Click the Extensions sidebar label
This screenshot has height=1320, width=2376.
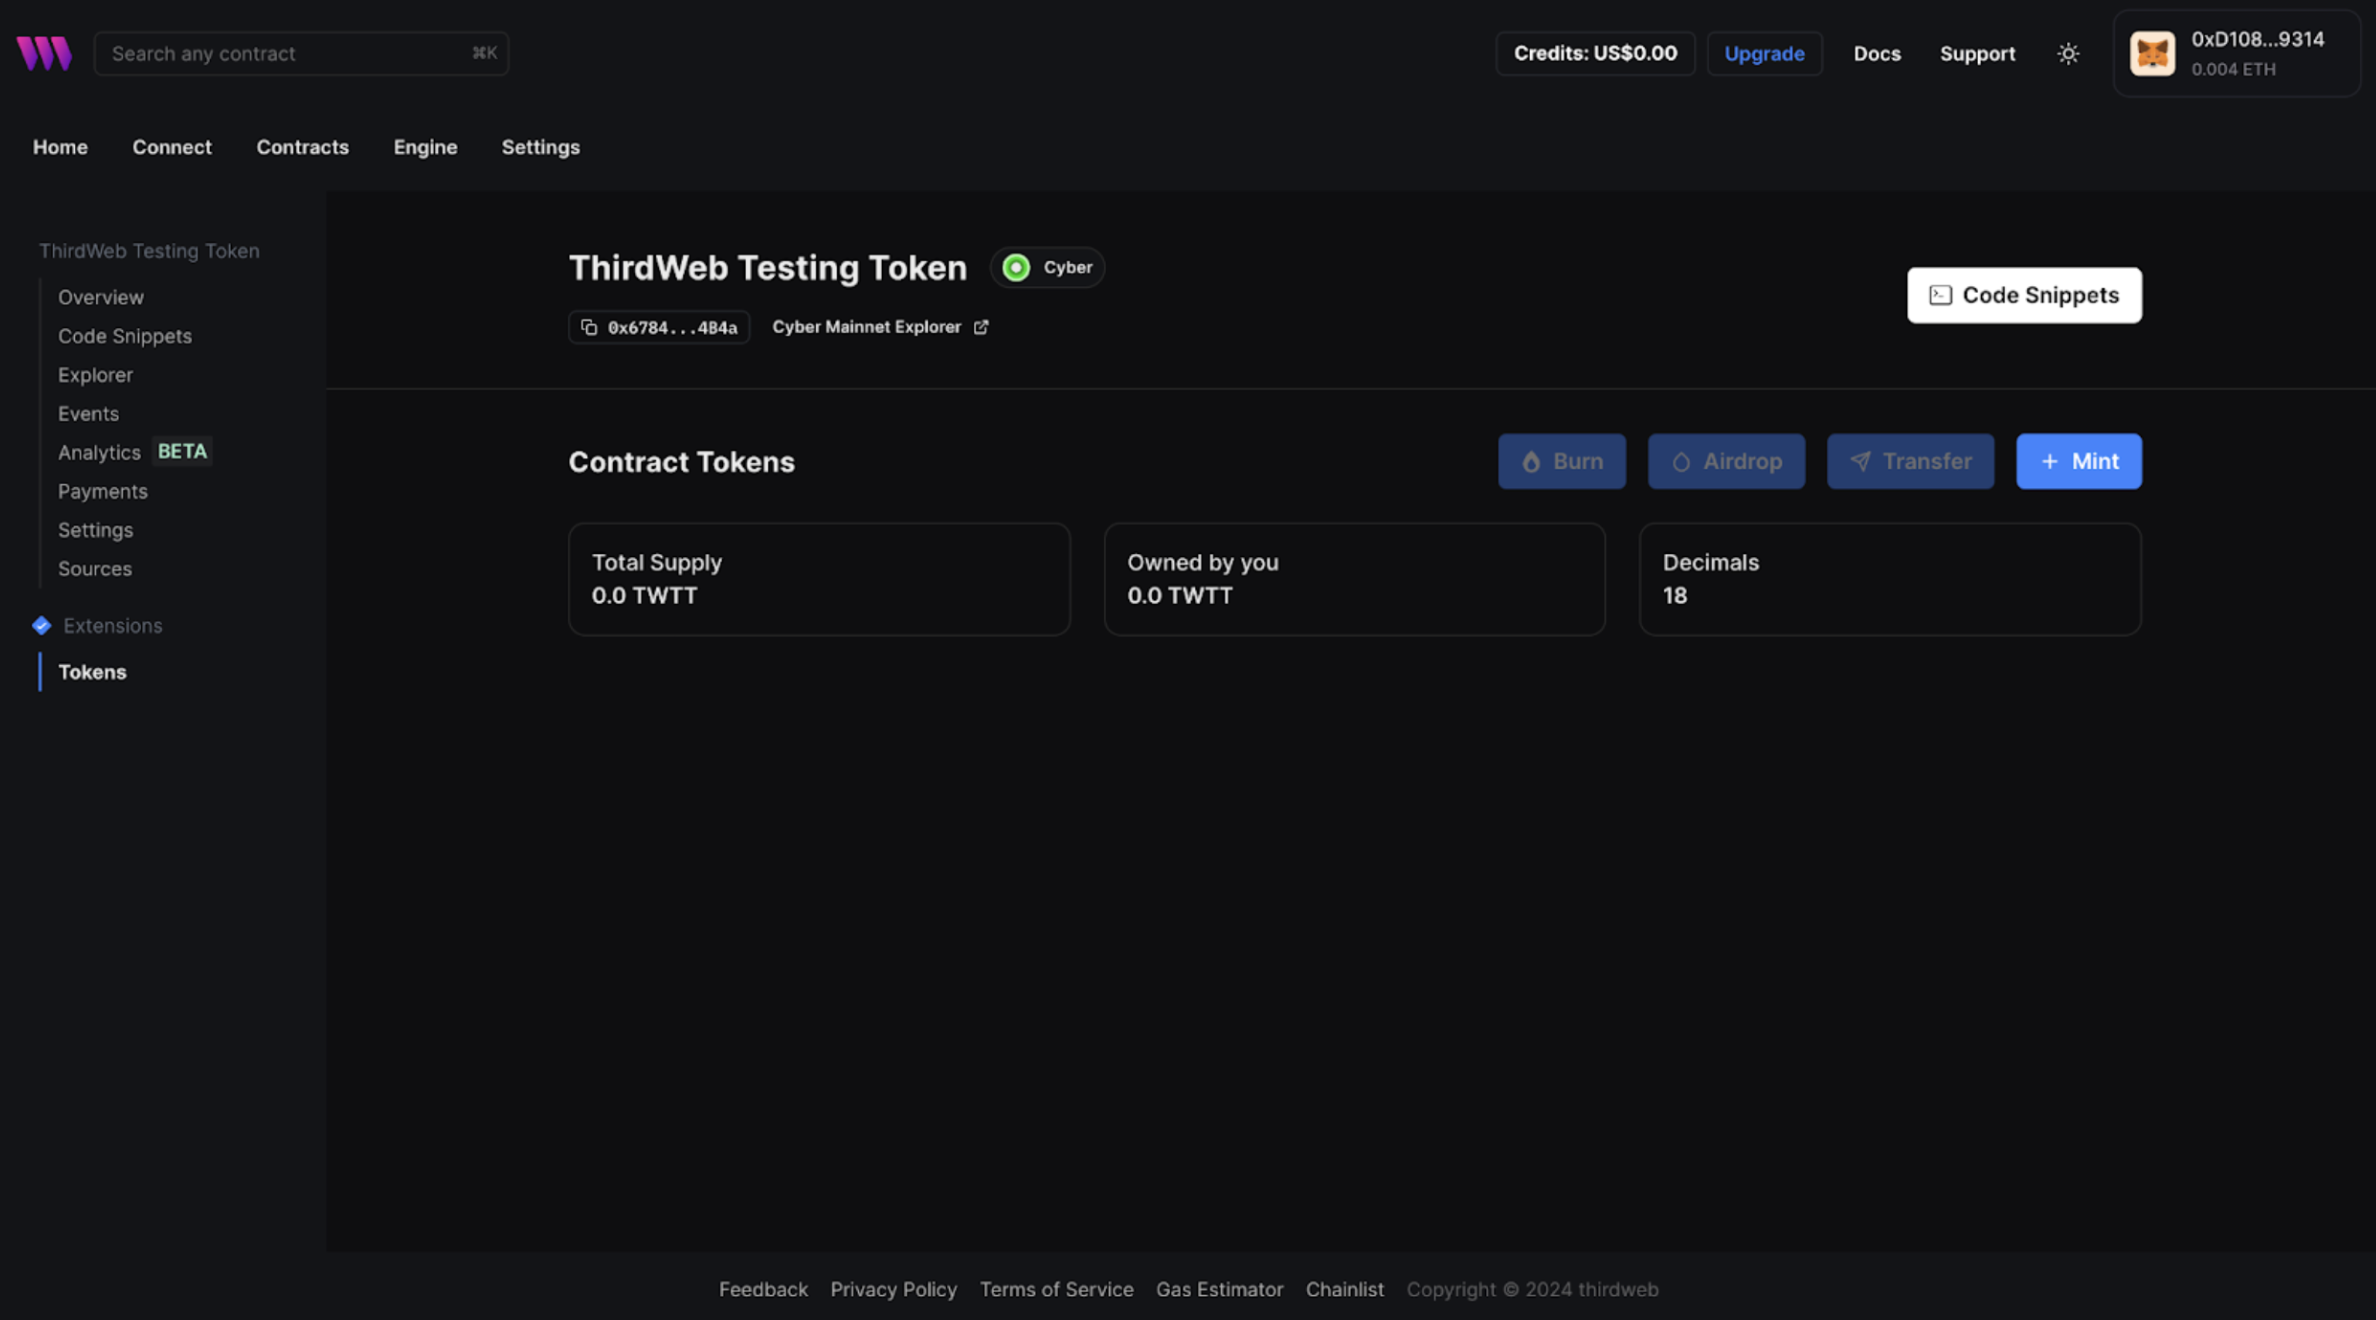coord(113,626)
